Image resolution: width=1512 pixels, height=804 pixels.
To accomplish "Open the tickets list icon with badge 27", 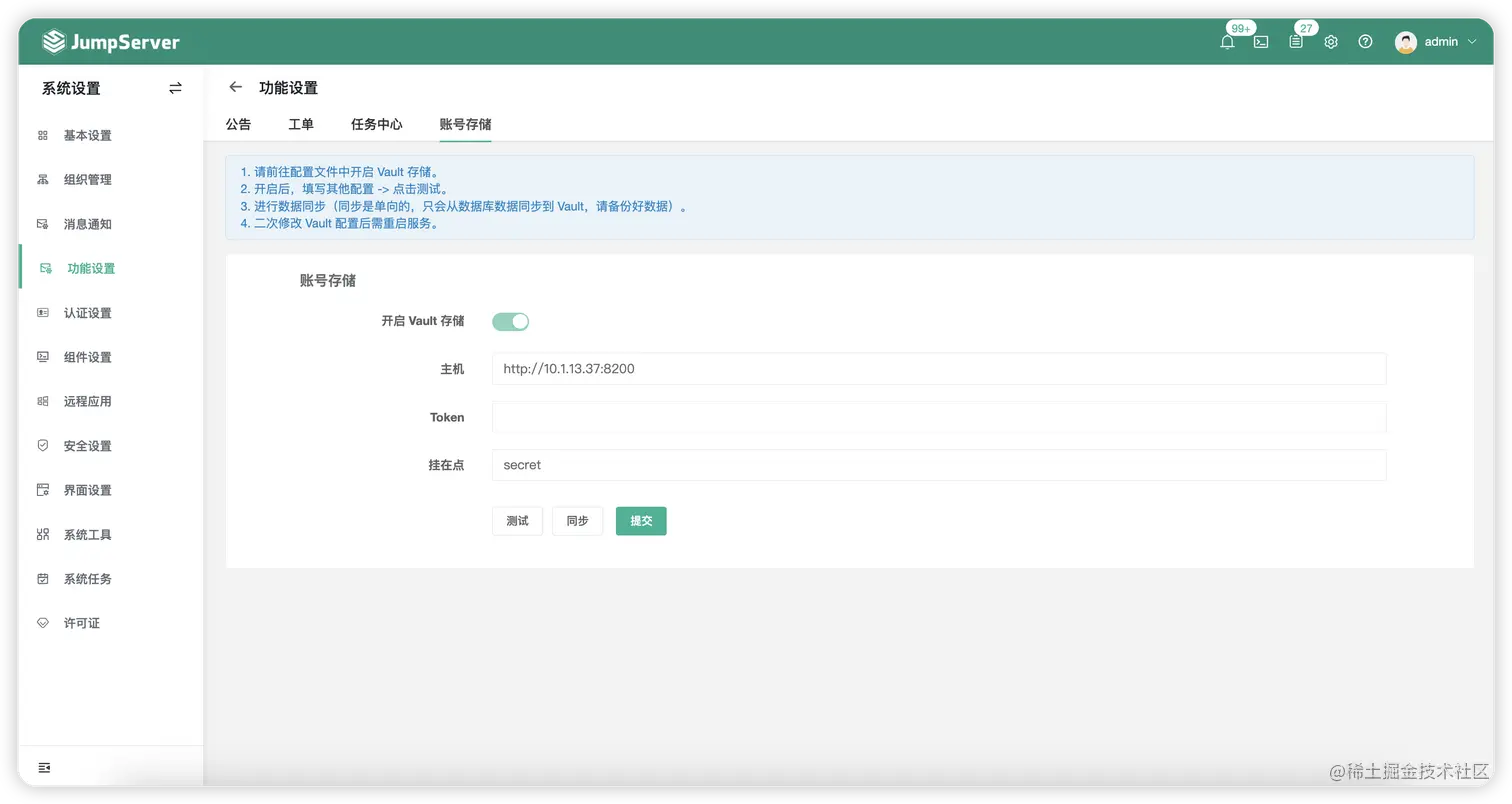I will (1296, 42).
